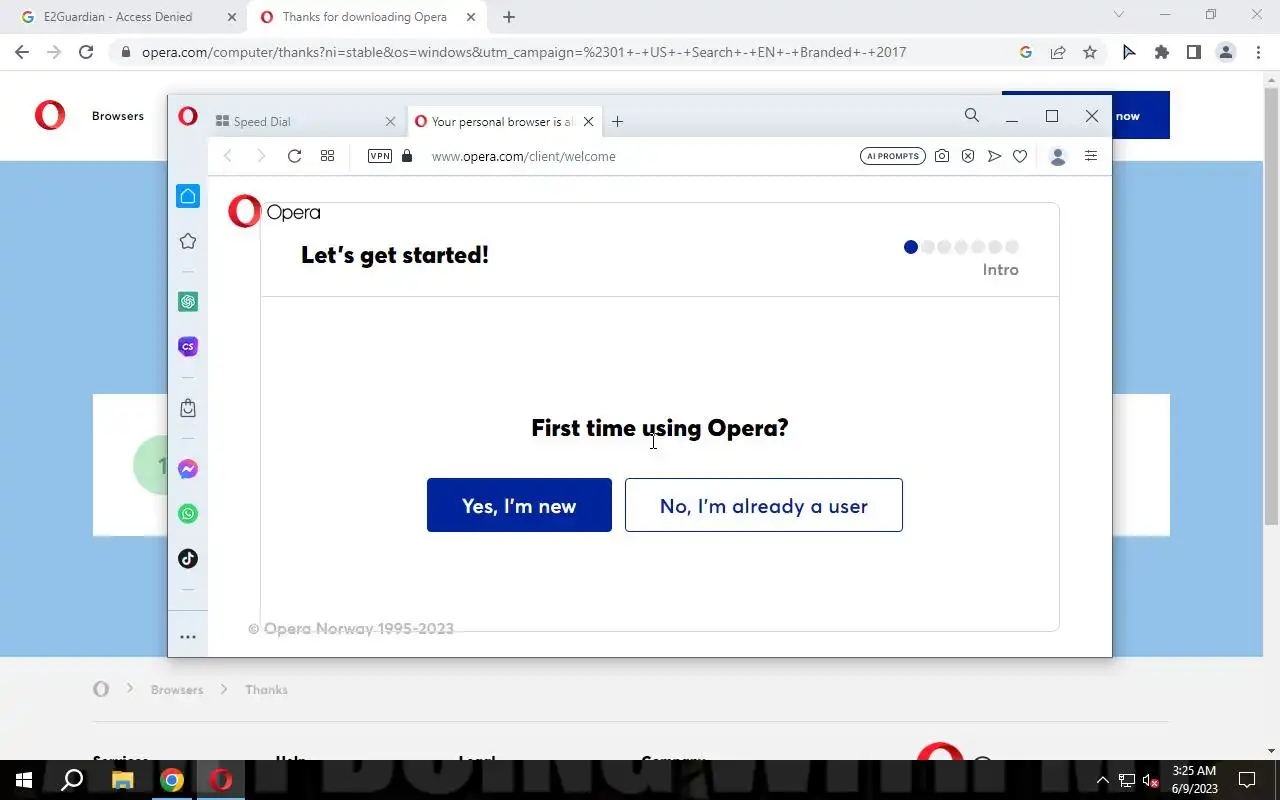Screen dimensions: 1280x800
Task: Bookmark this page in Chrome
Action: 1090,52
